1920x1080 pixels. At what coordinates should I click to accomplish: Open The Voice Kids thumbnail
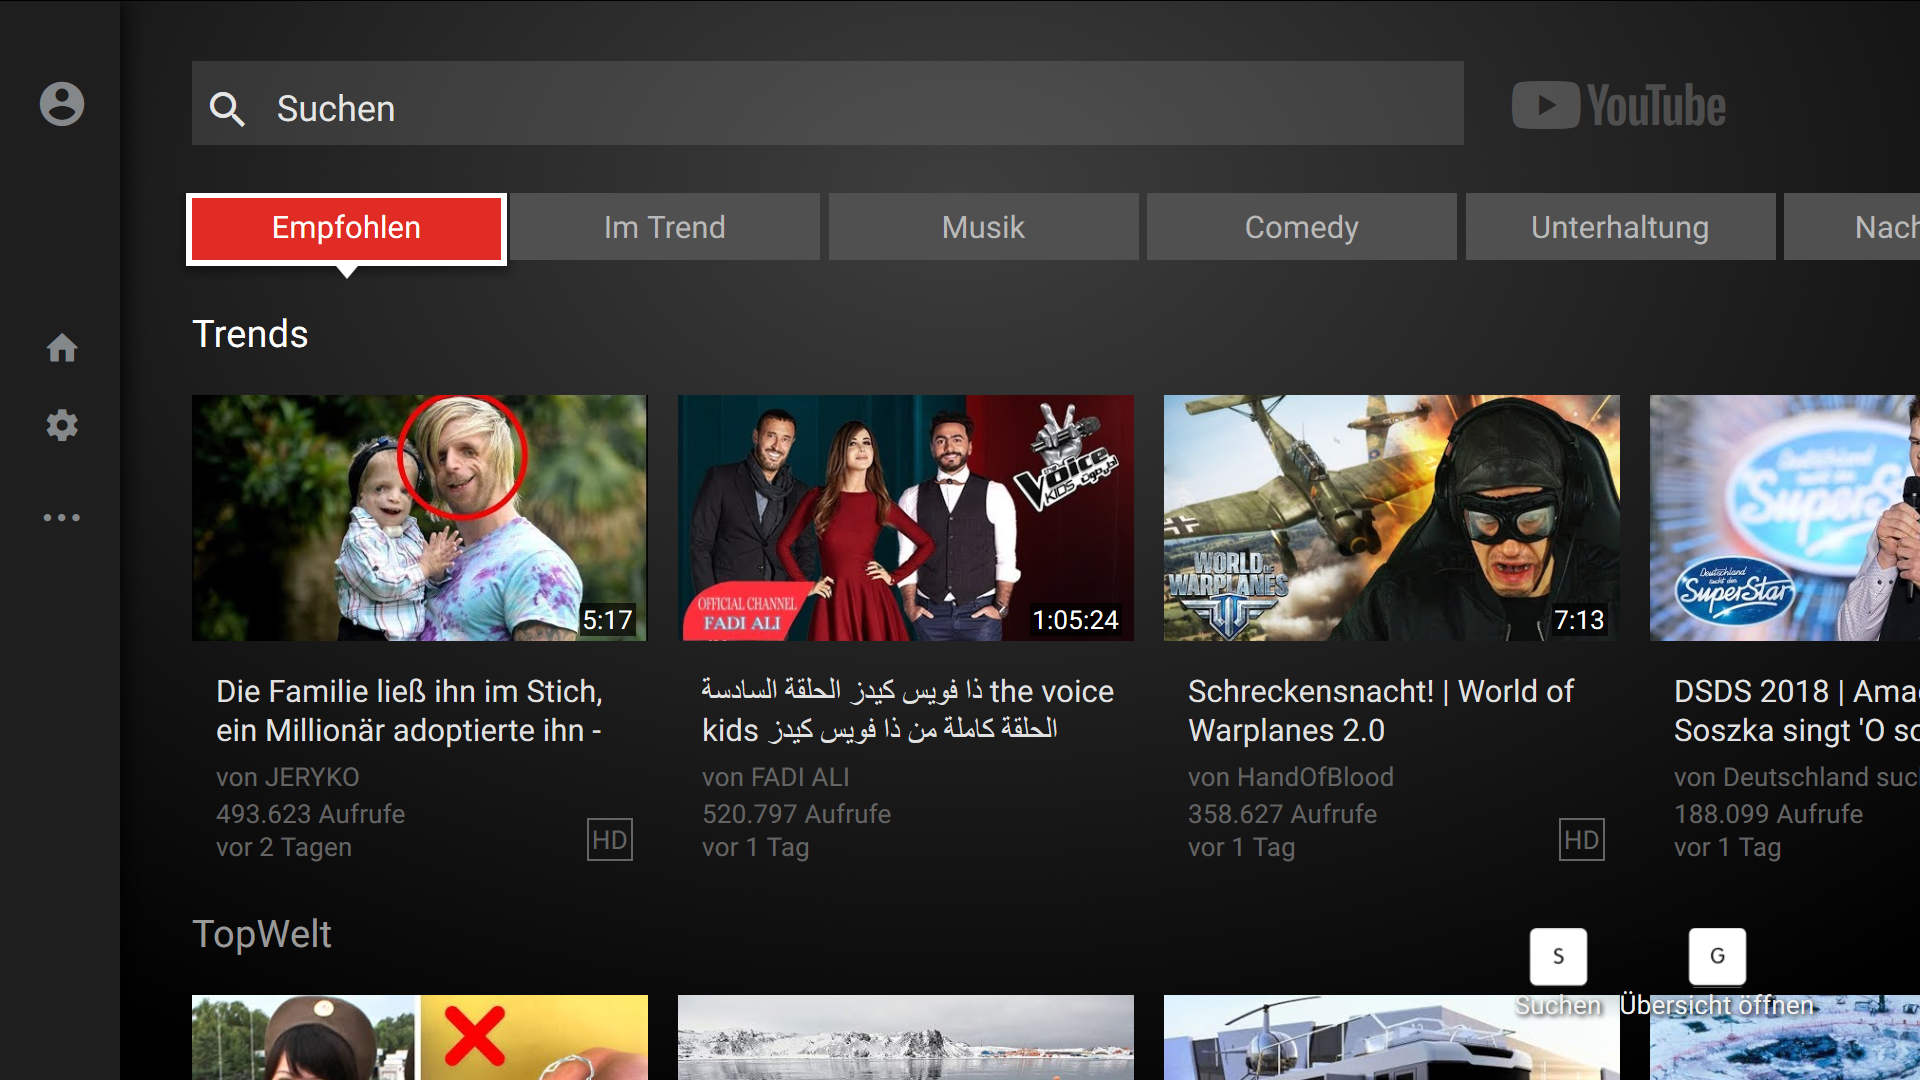point(906,518)
